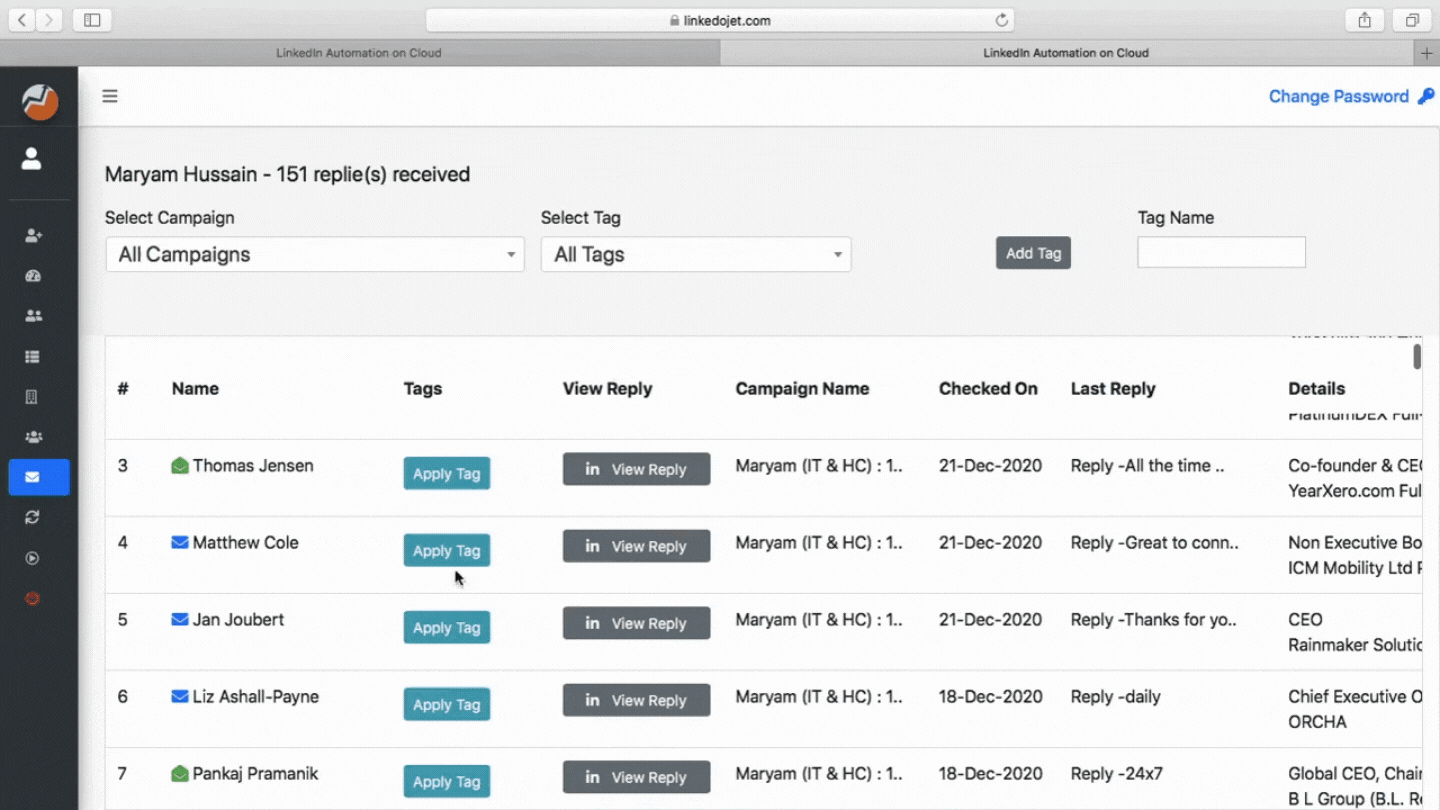
Task: Click View Reply for Thomas Jensen
Action: [637, 469]
